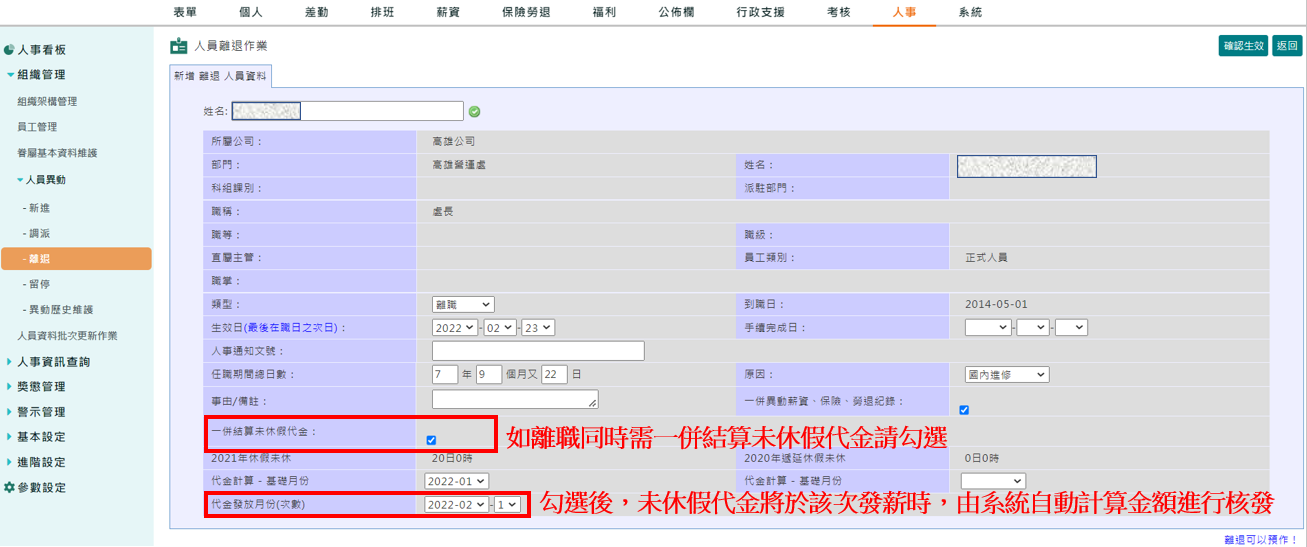The width and height of the screenshot is (1307, 547).
Task: Open 生效日 day dropdown showing 23
Action: (x=538, y=327)
